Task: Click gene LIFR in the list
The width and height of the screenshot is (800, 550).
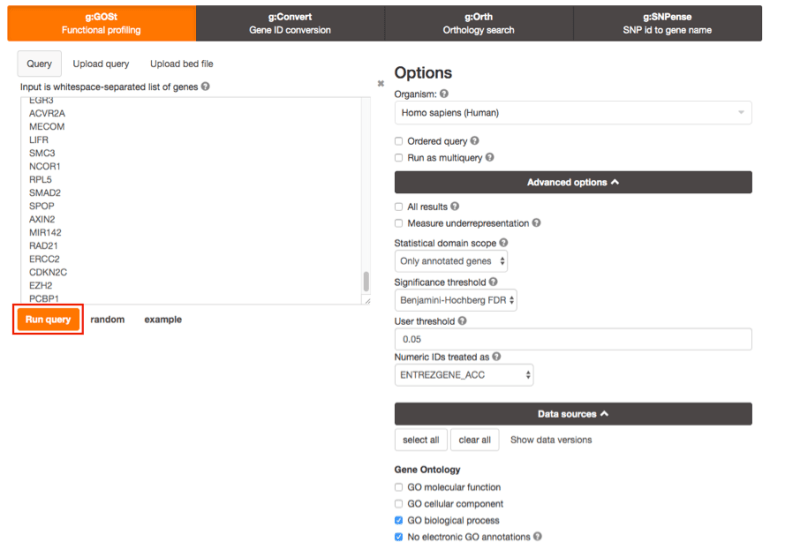Action: pos(39,140)
